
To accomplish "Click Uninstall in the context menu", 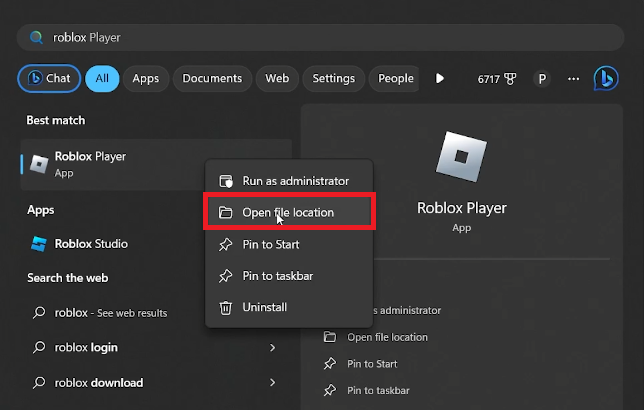I will pos(263,307).
